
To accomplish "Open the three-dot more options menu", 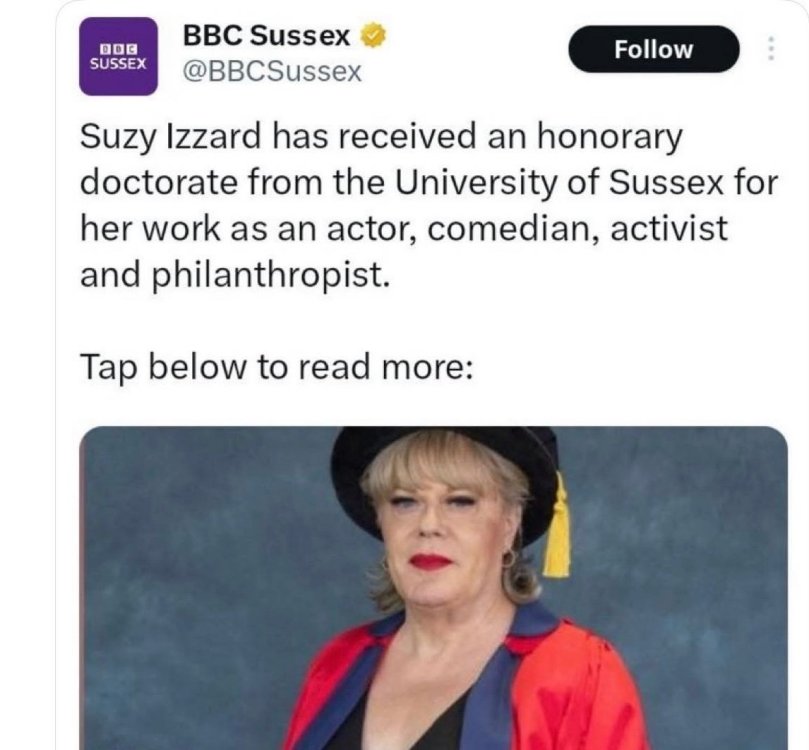I will (x=771, y=49).
